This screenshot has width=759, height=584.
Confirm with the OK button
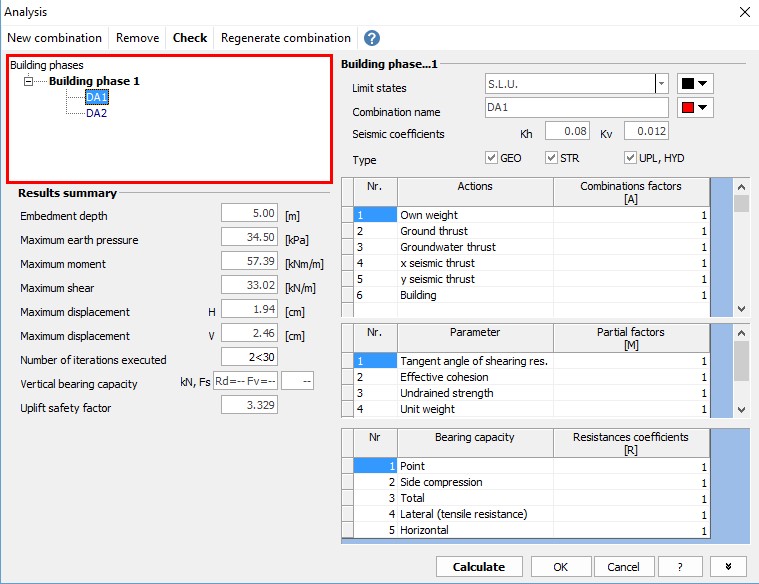[560, 566]
